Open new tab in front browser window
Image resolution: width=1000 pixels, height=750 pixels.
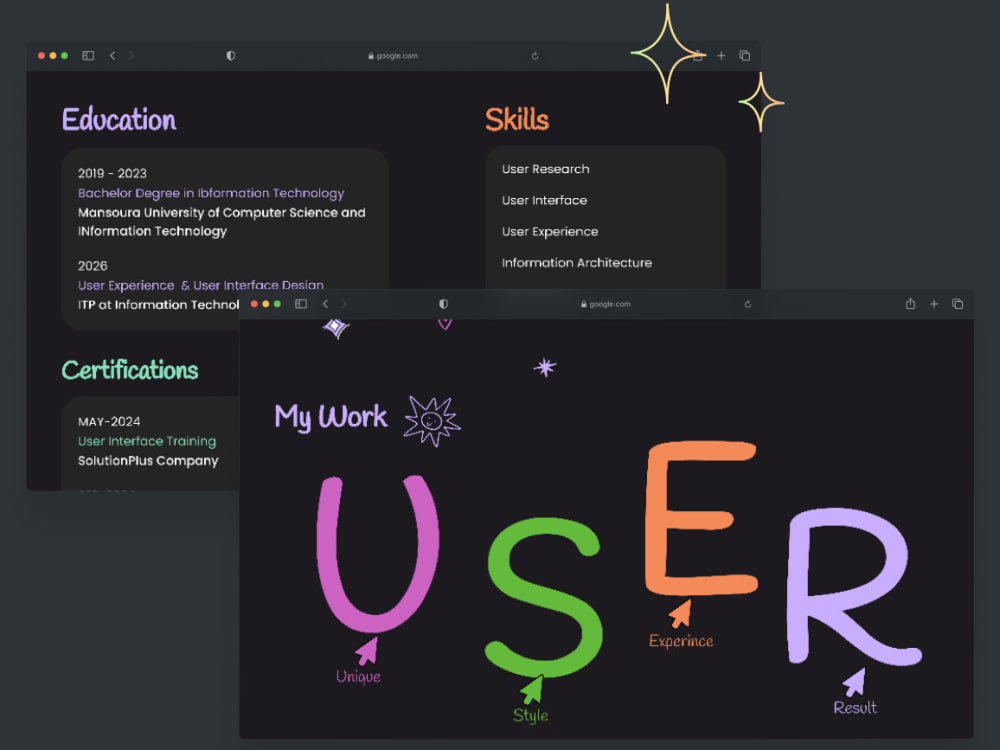coord(934,304)
